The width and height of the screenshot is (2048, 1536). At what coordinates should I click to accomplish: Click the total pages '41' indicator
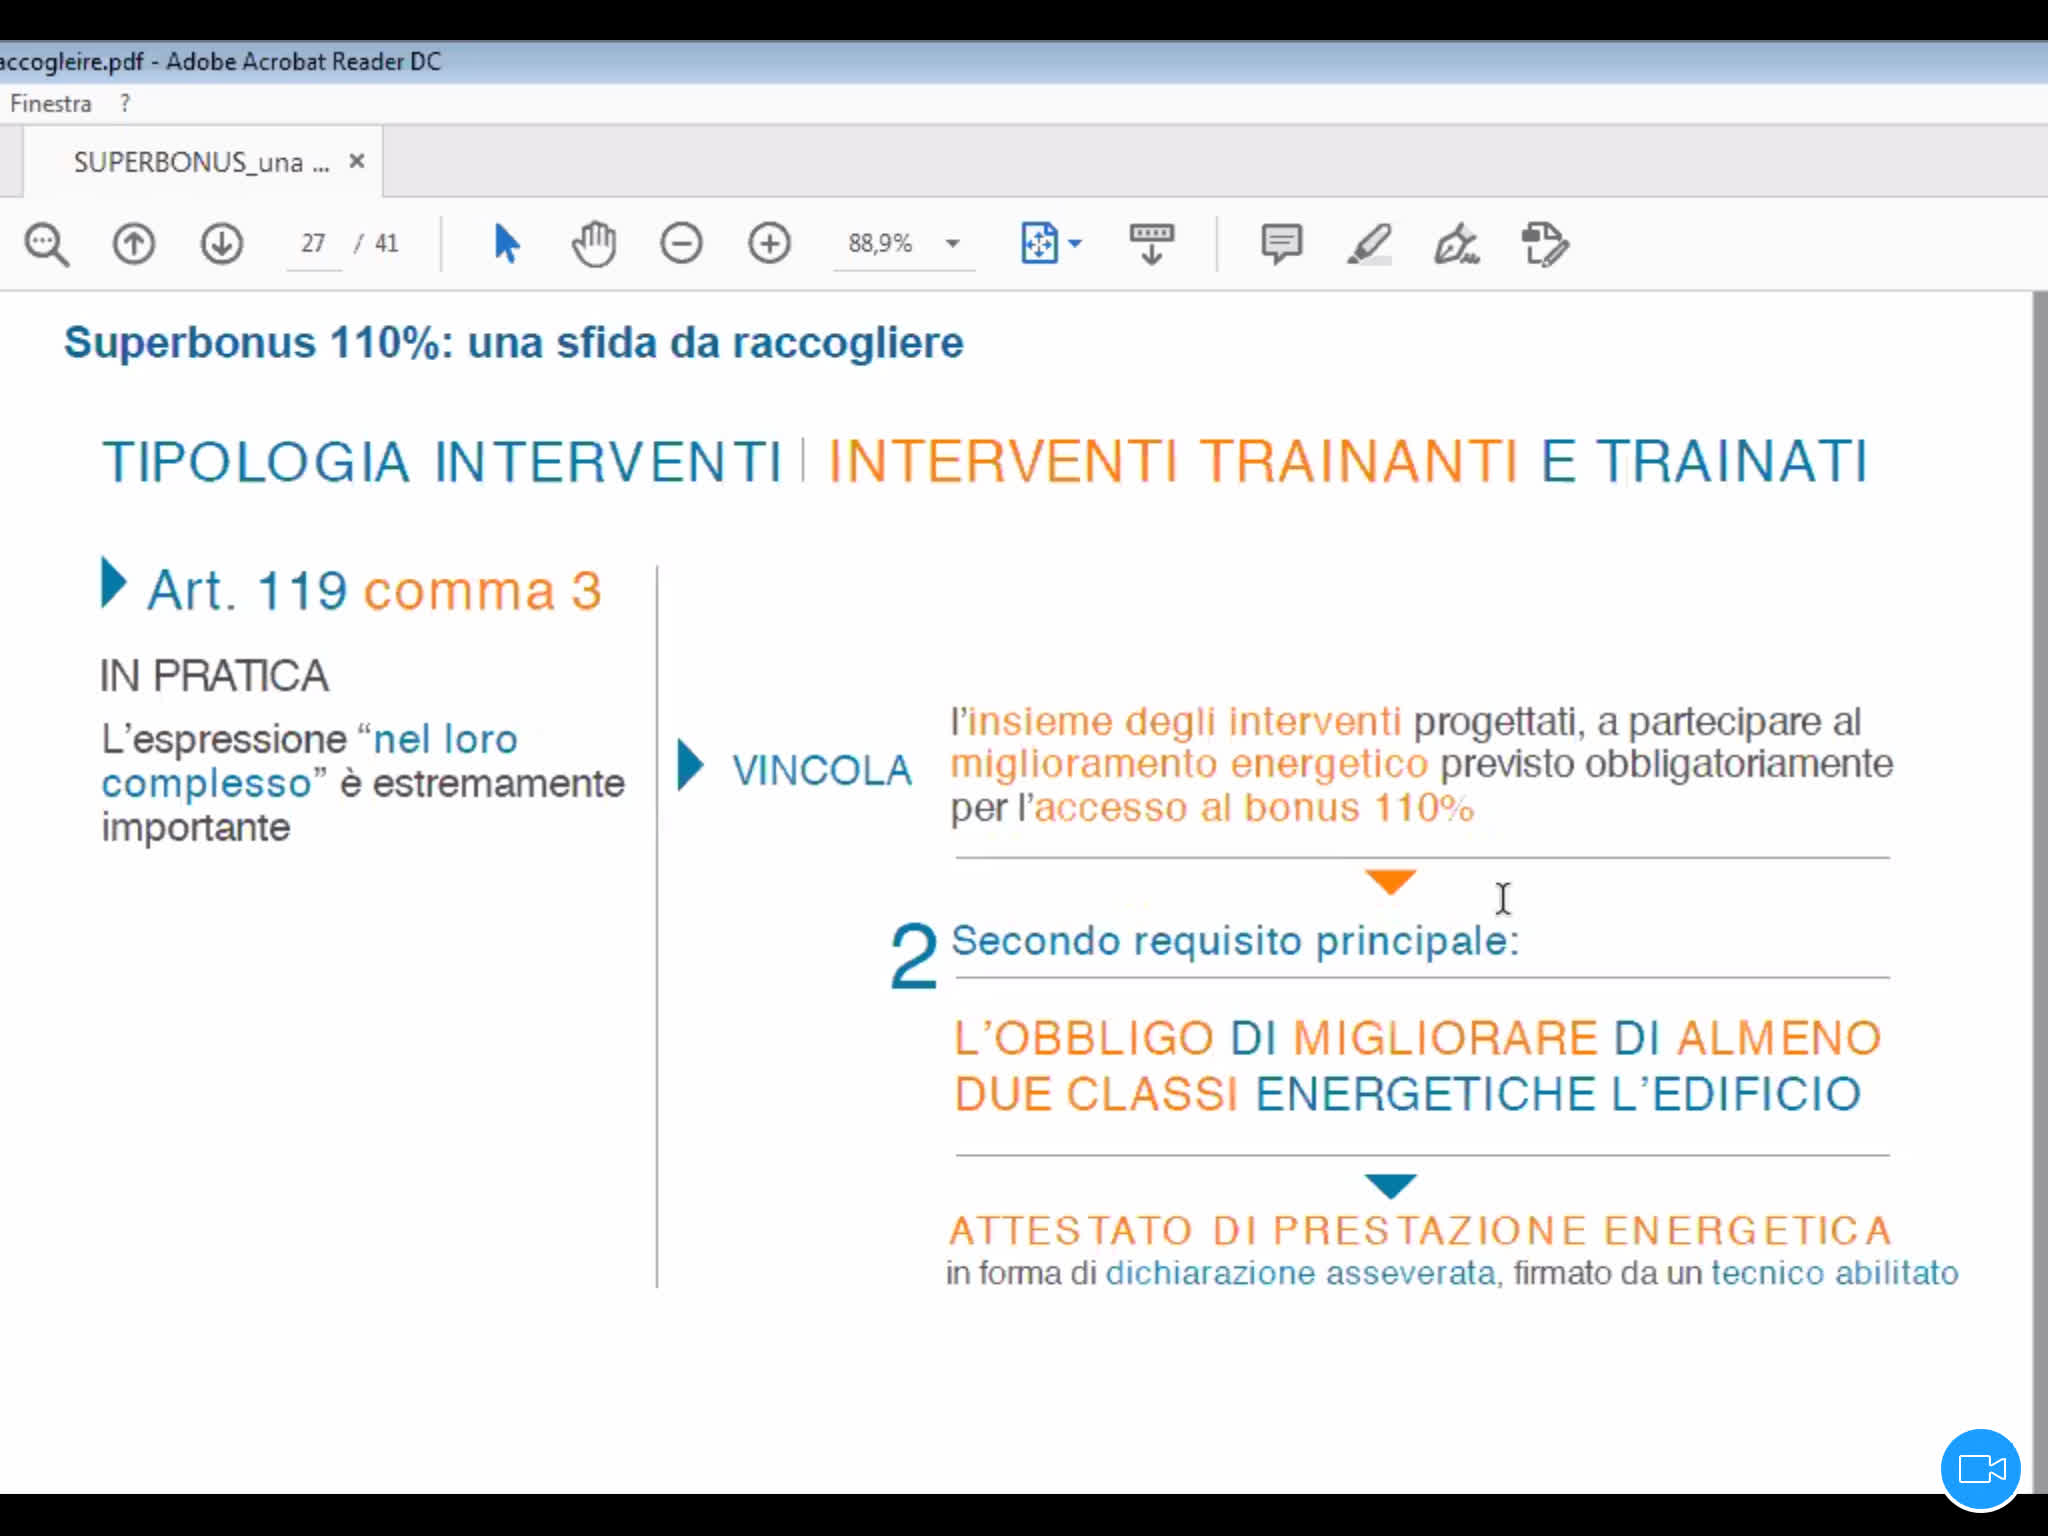click(387, 243)
